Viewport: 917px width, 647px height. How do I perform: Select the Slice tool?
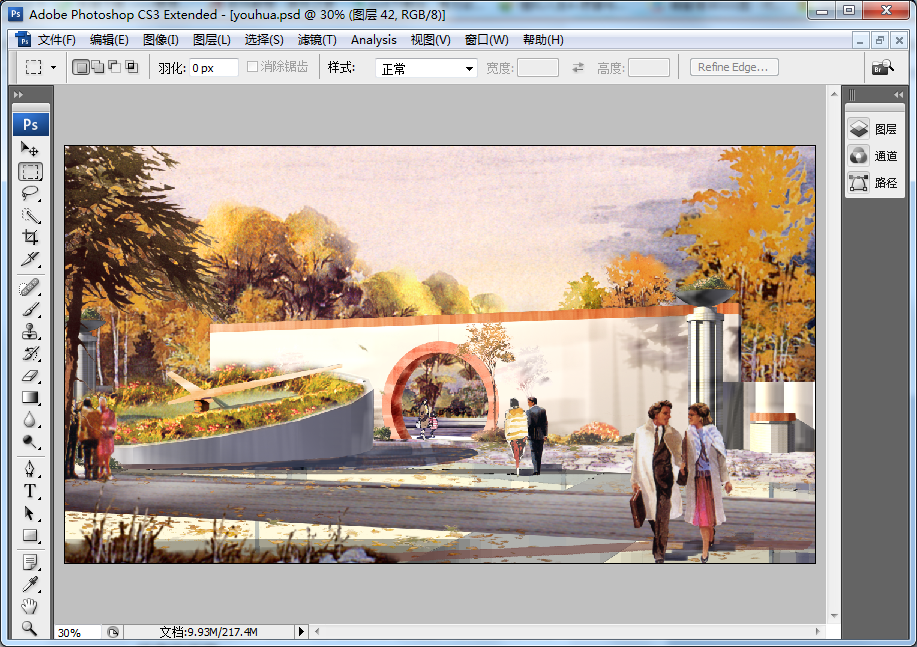[x=30, y=259]
